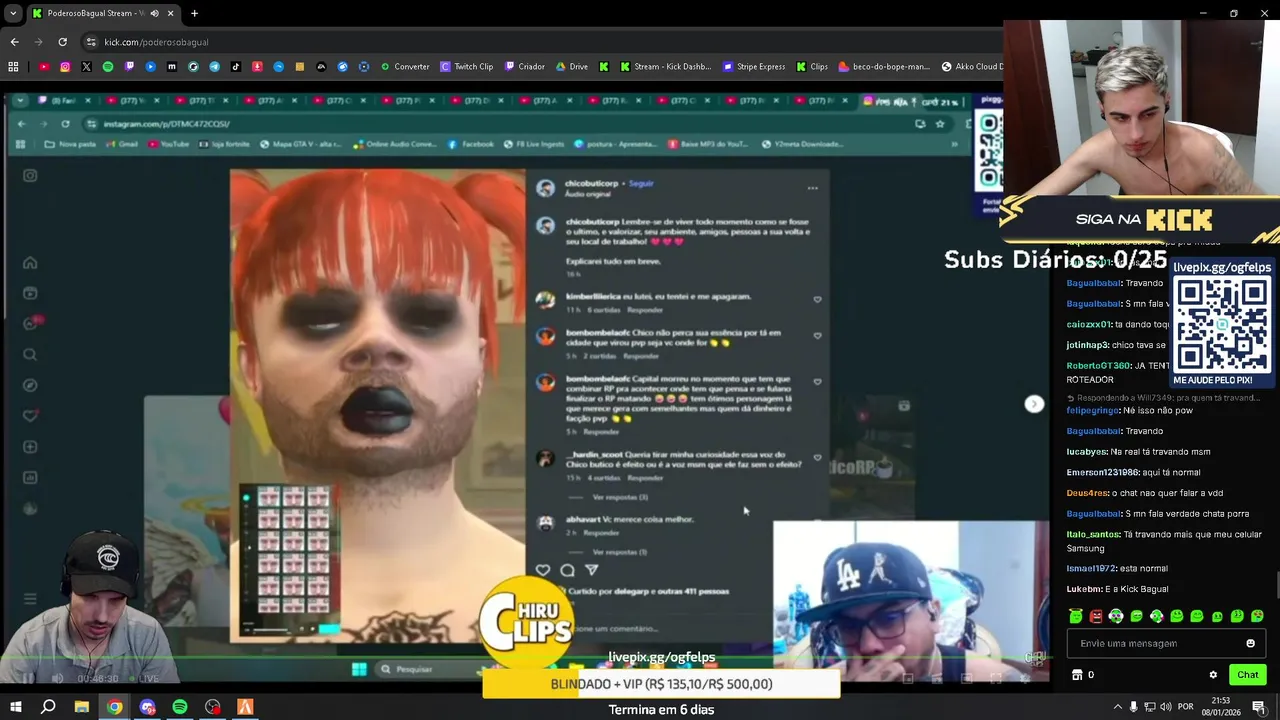Open the Twitch bookmark icon
This screenshot has height=720, width=1280.
pyautogui.click(x=129, y=67)
